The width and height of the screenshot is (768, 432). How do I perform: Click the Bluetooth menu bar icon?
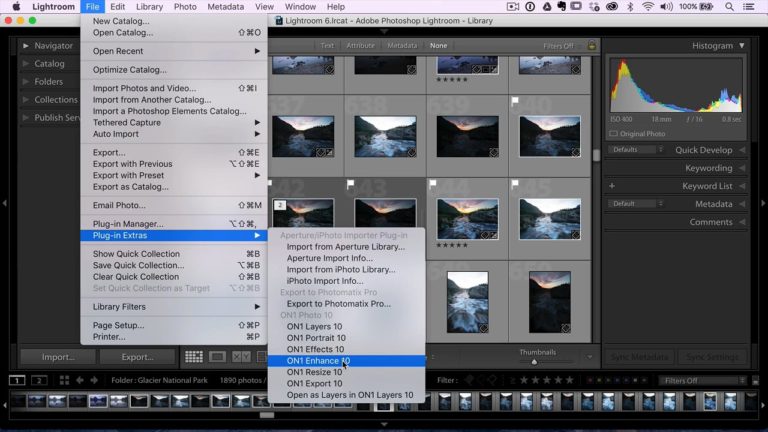click(630, 7)
